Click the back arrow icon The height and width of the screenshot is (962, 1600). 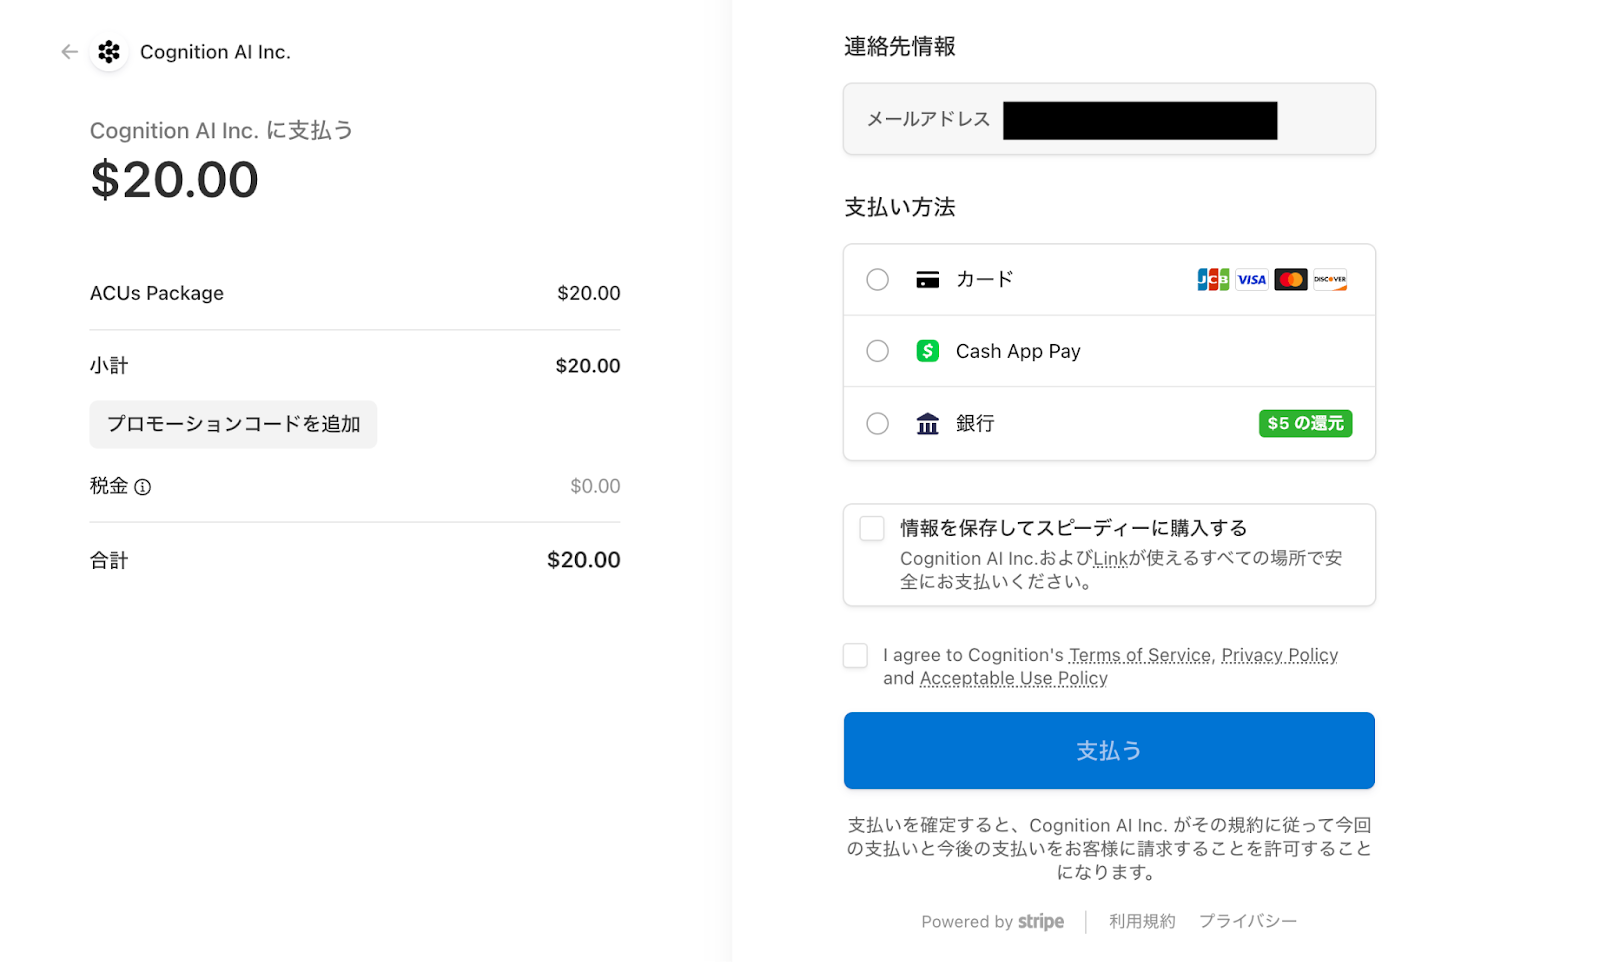pos(69,52)
